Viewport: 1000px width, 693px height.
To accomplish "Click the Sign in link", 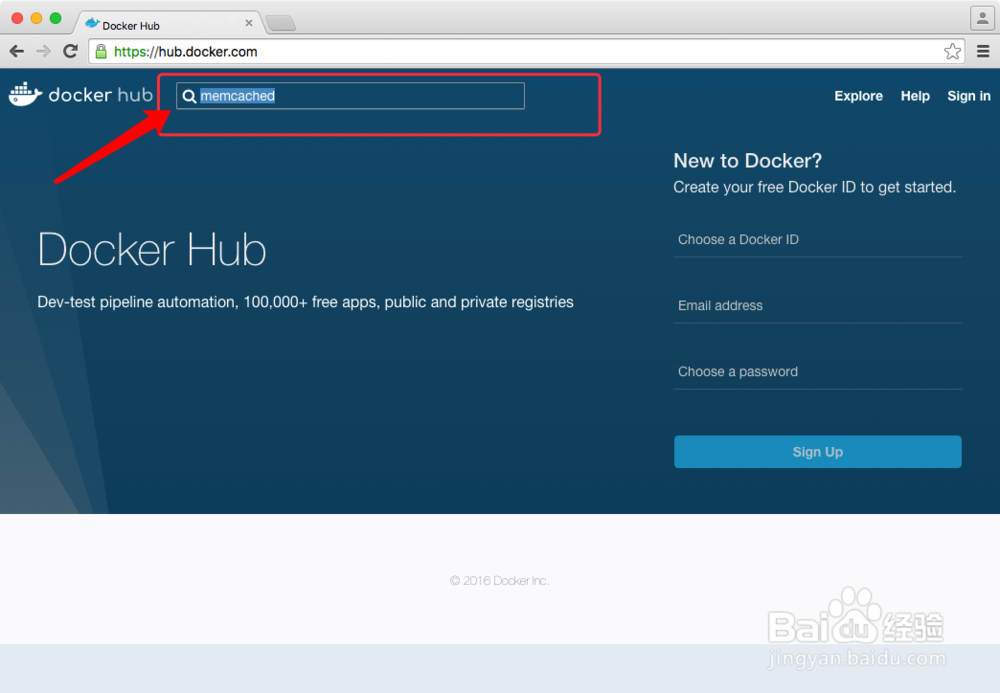I will coord(969,96).
